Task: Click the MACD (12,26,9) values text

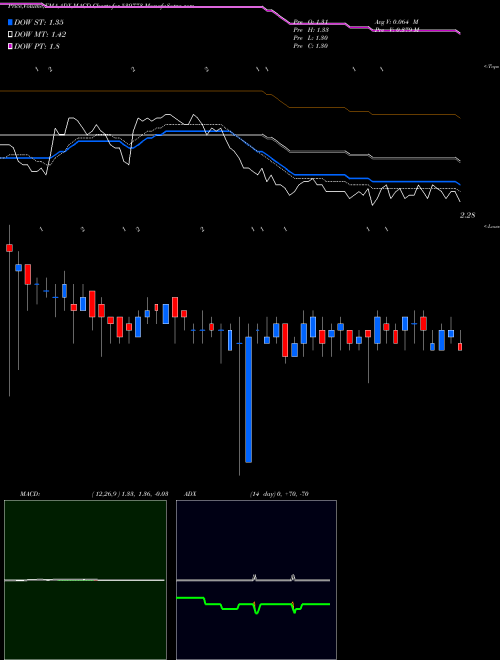Action: pos(130,494)
